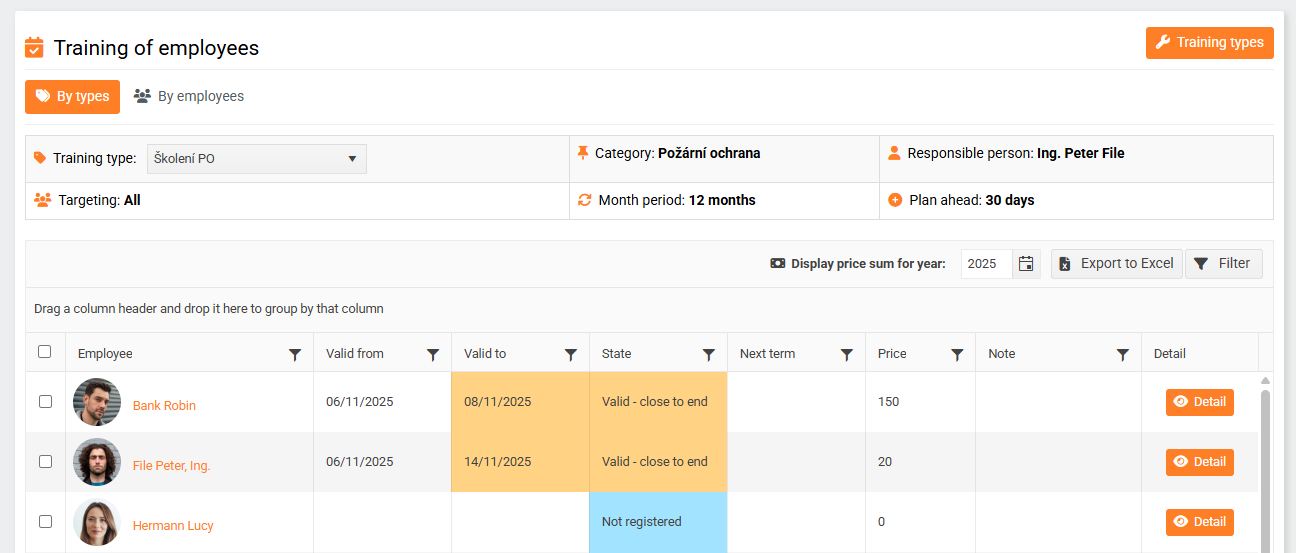Open the year calendar picker icon
The height and width of the screenshot is (553, 1296).
coord(1026,264)
